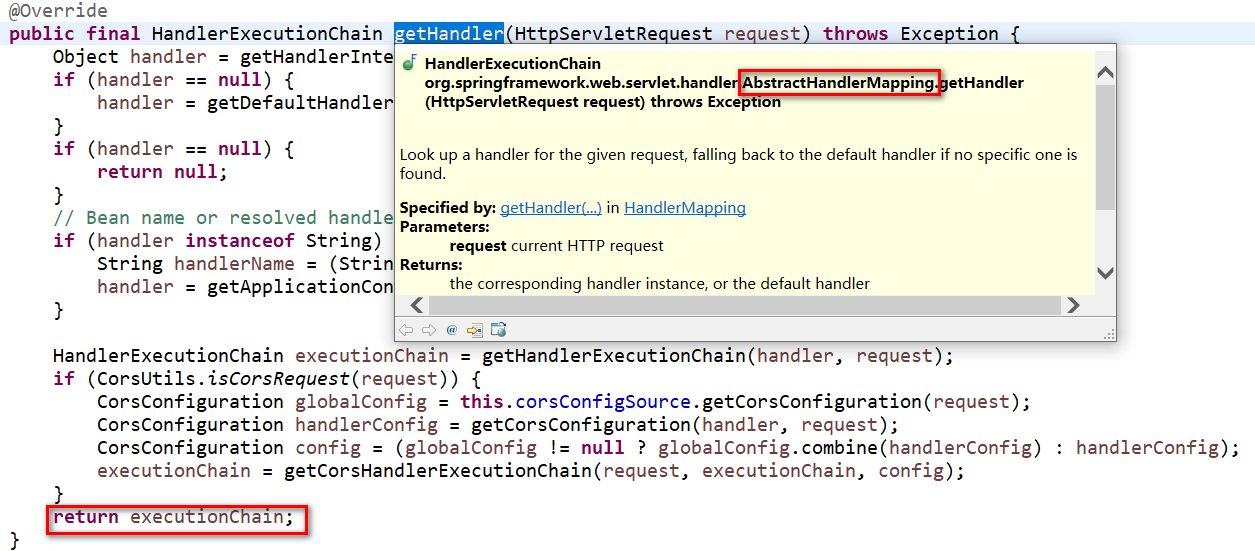
Task: Click scroll up arrow of popup vertical scrollbar
Action: pos(1105,72)
